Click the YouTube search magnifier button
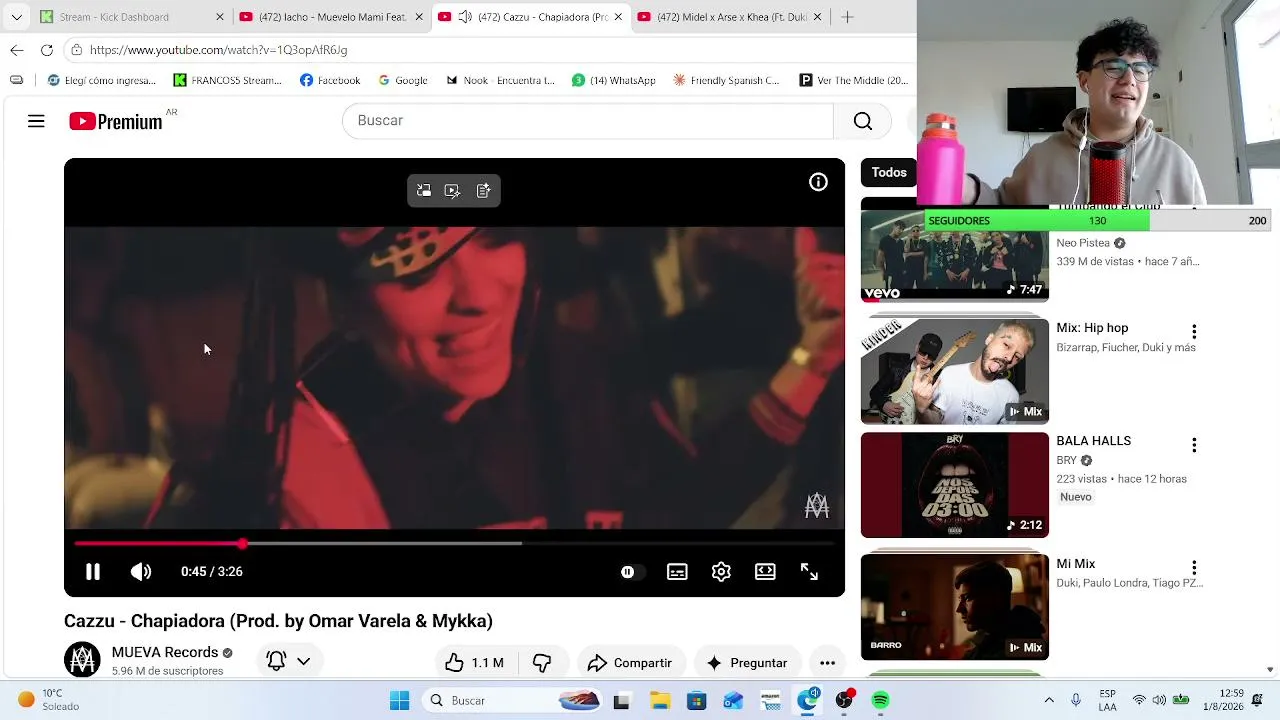 (x=863, y=121)
